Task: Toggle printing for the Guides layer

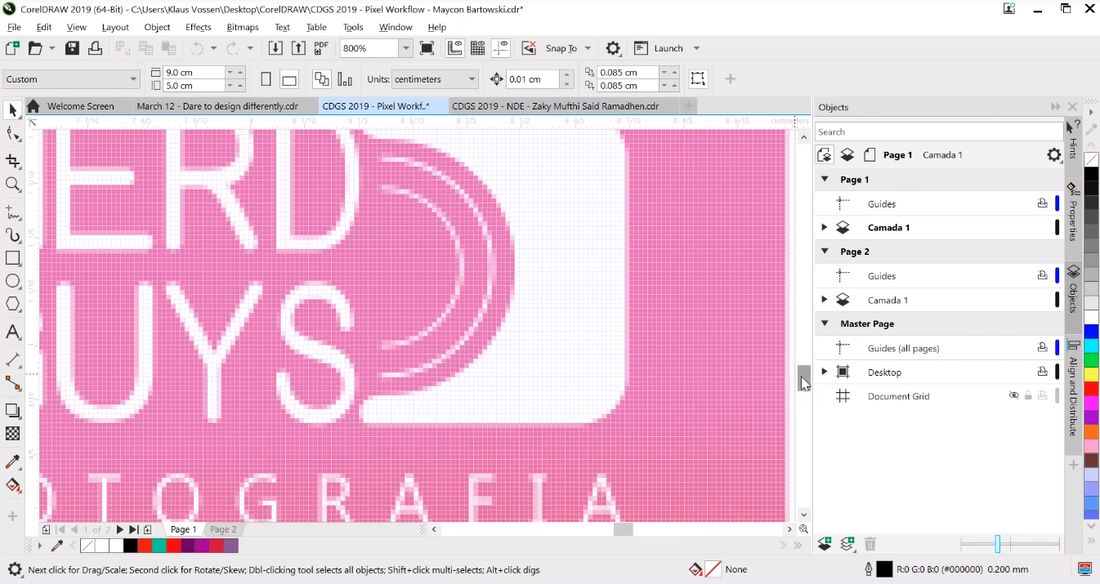Action: click(1043, 203)
